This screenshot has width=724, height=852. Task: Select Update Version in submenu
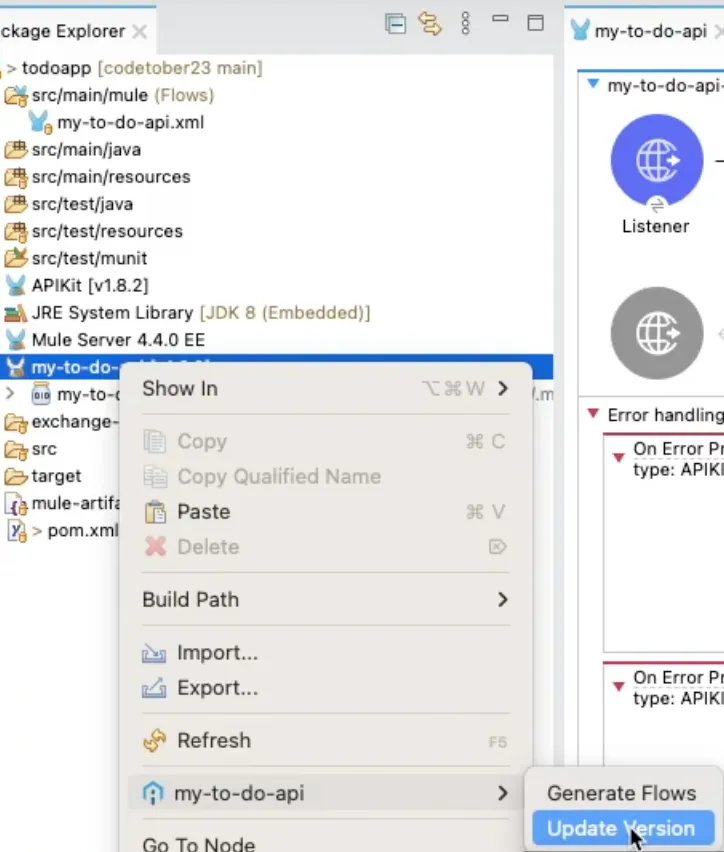tap(622, 829)
